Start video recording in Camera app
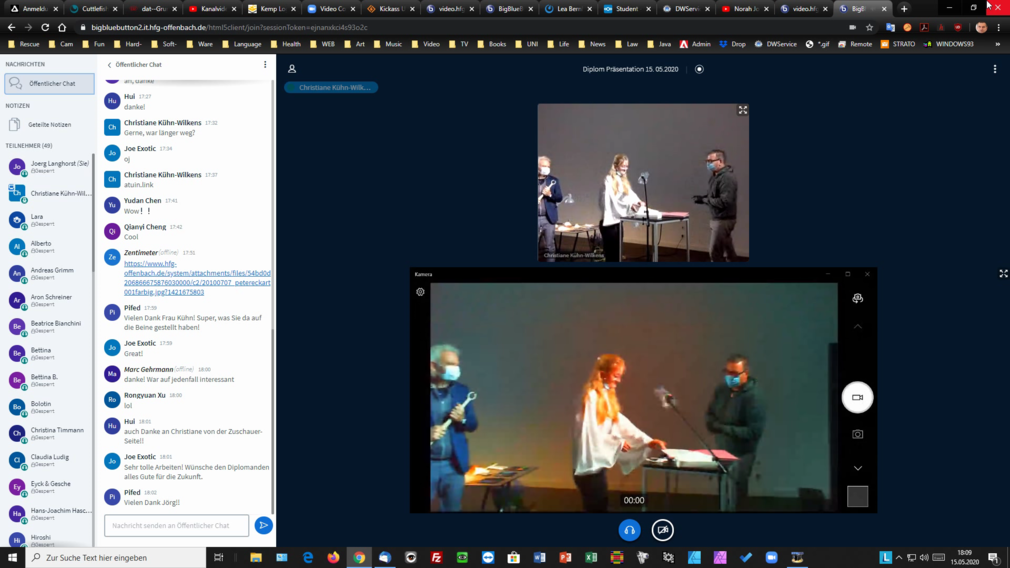This screenshot has height=568, width=1010. 857,397
